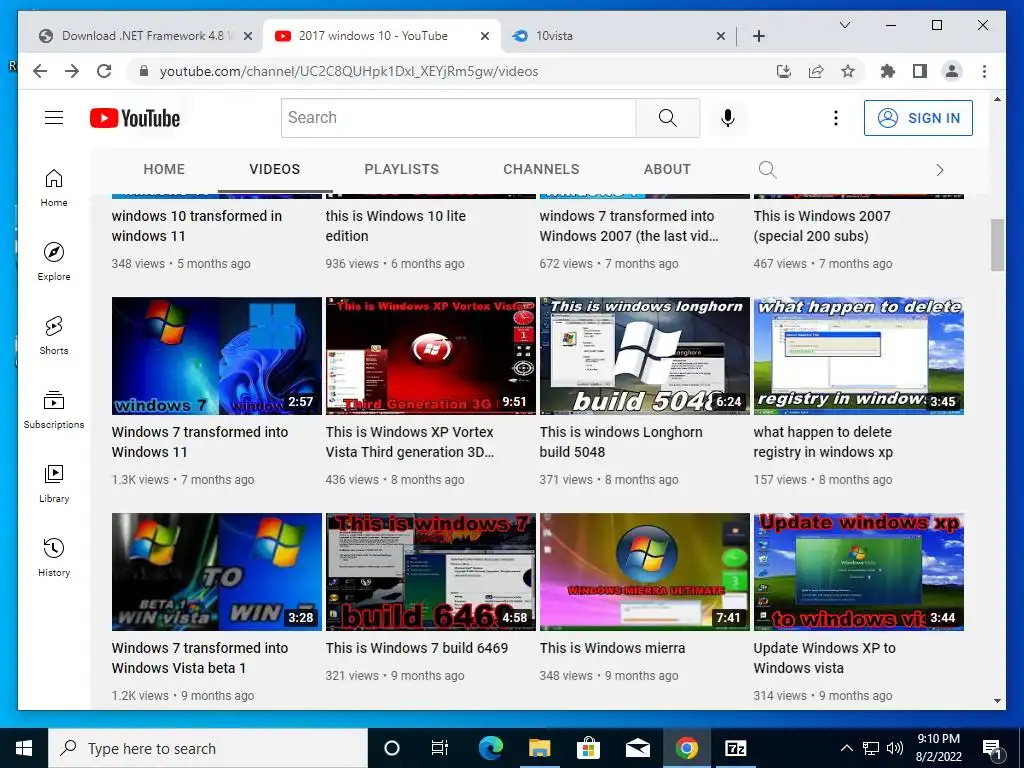Show hidden icons in the system tray

pyautogui.click(x=846, y=748)
